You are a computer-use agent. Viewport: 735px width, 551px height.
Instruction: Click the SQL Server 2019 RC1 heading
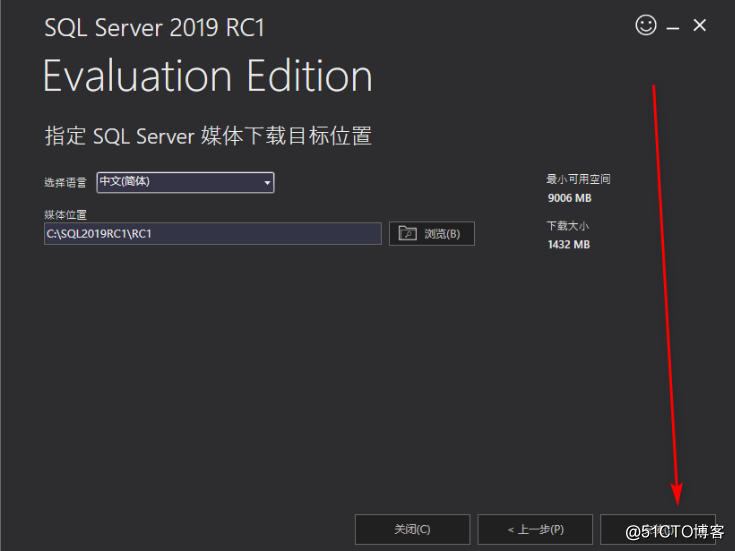pos(154,28)
